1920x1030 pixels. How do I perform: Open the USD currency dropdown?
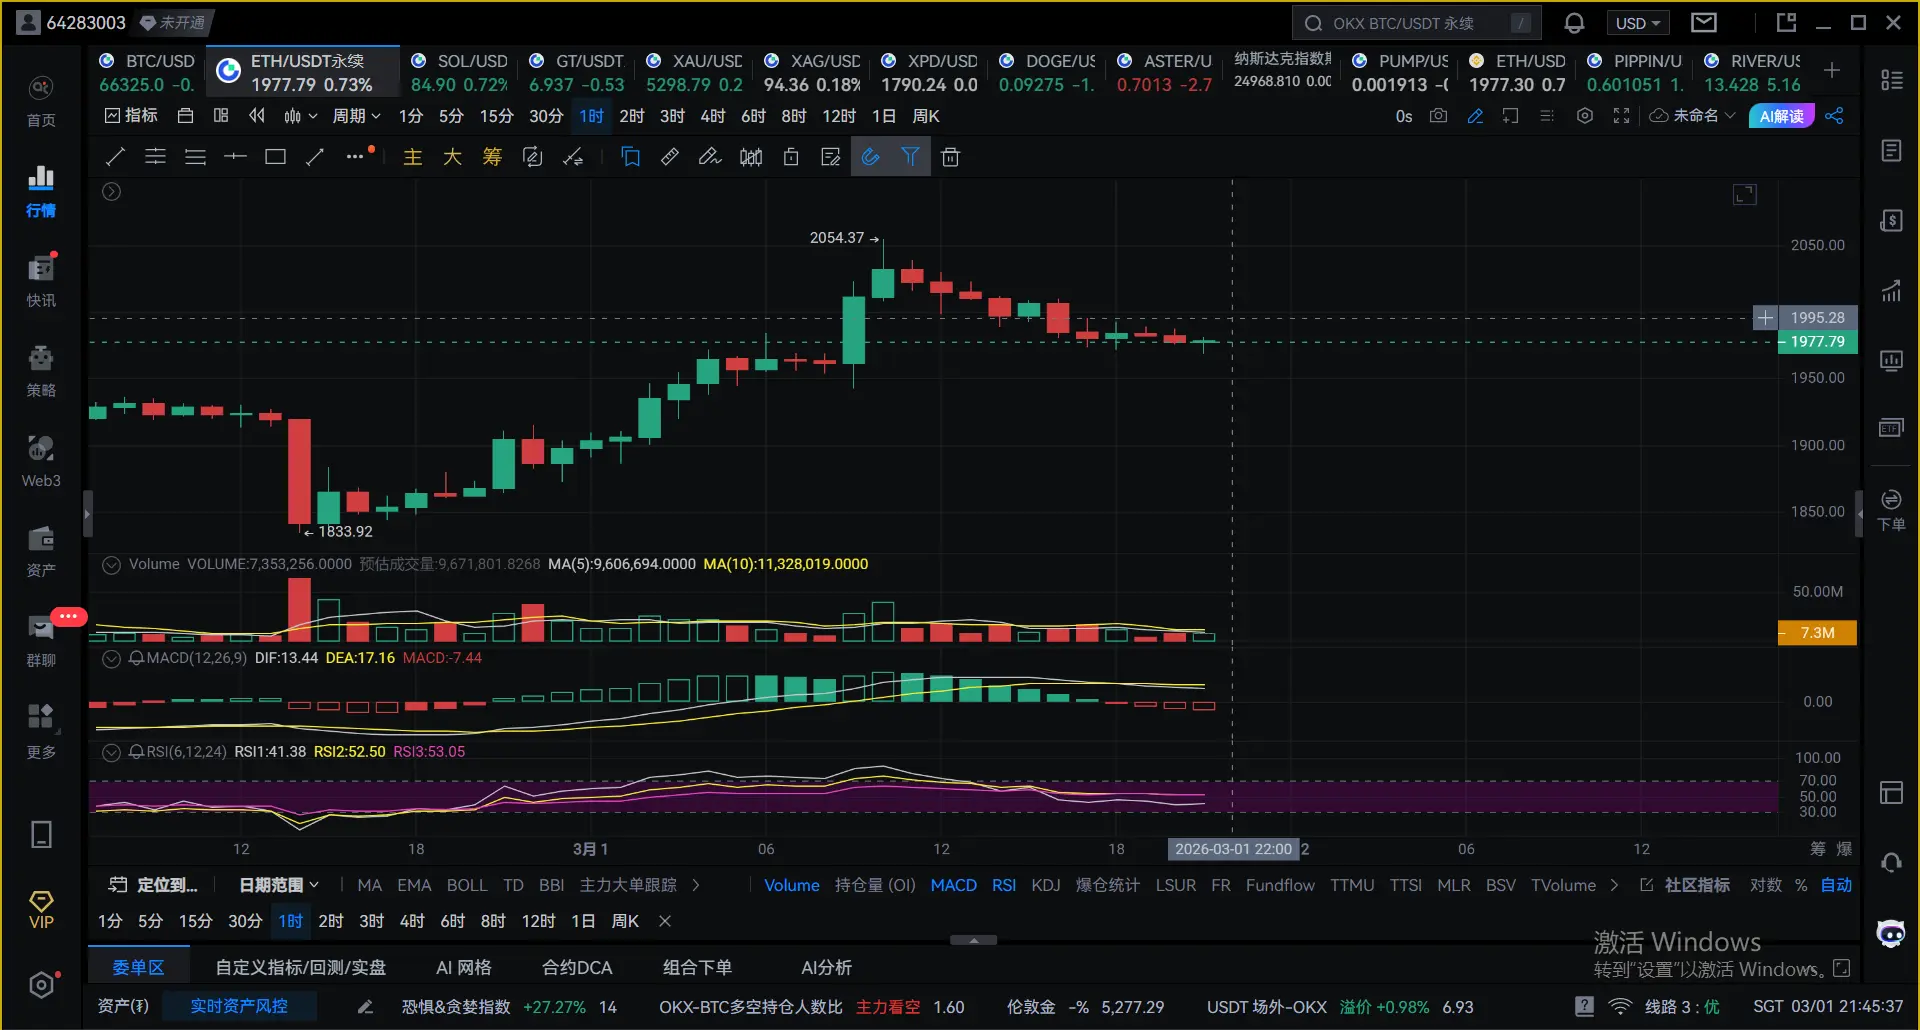coord(1637,23)
